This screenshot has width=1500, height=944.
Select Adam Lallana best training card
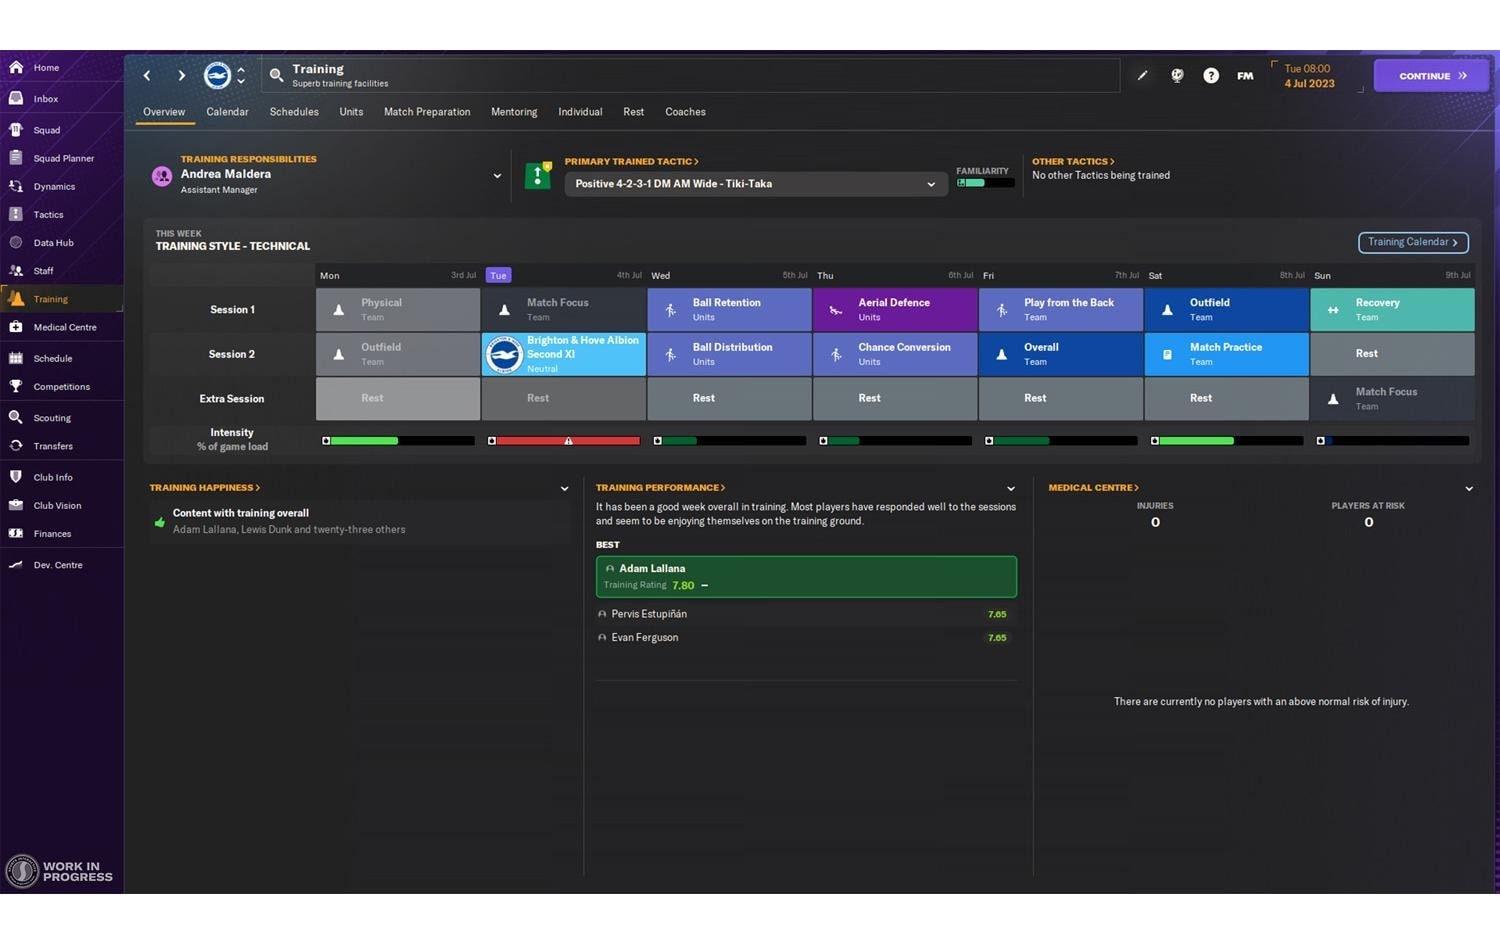[x=805, y=577]
